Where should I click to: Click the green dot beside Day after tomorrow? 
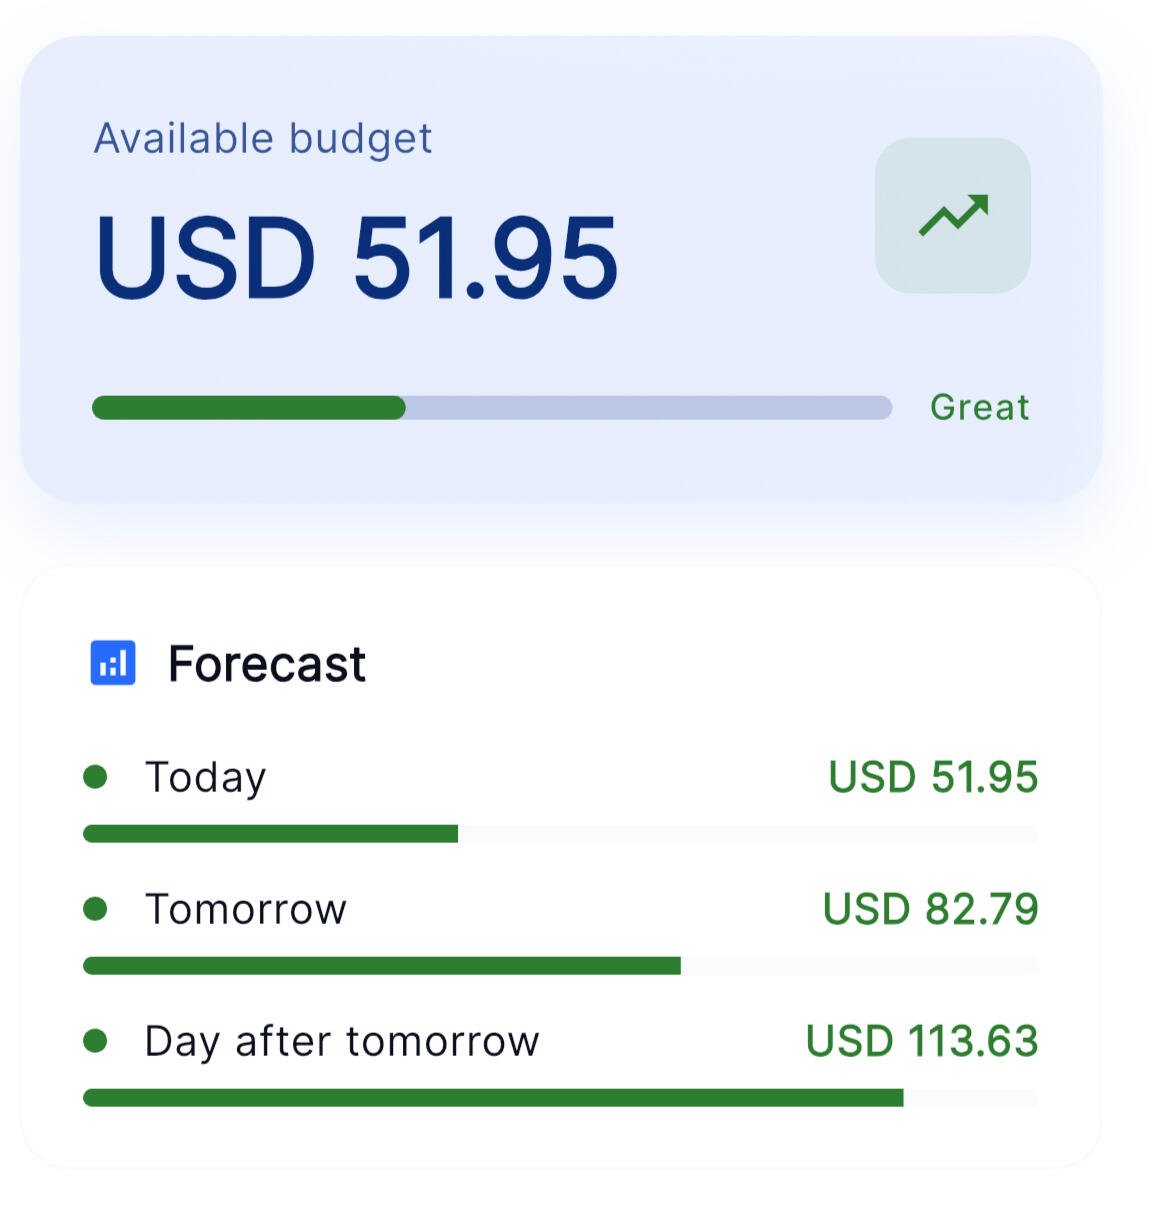(95, 1041)
